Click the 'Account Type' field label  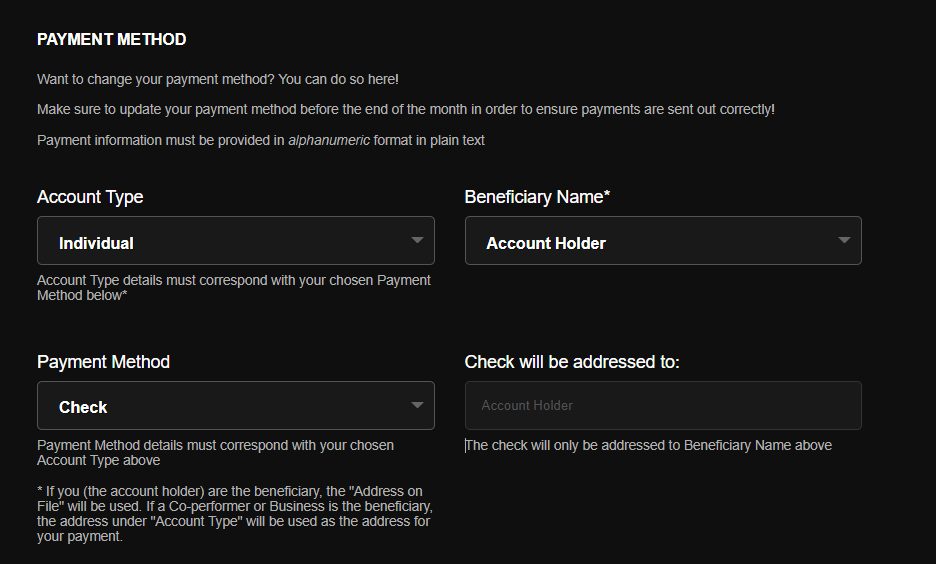point(90,197)
